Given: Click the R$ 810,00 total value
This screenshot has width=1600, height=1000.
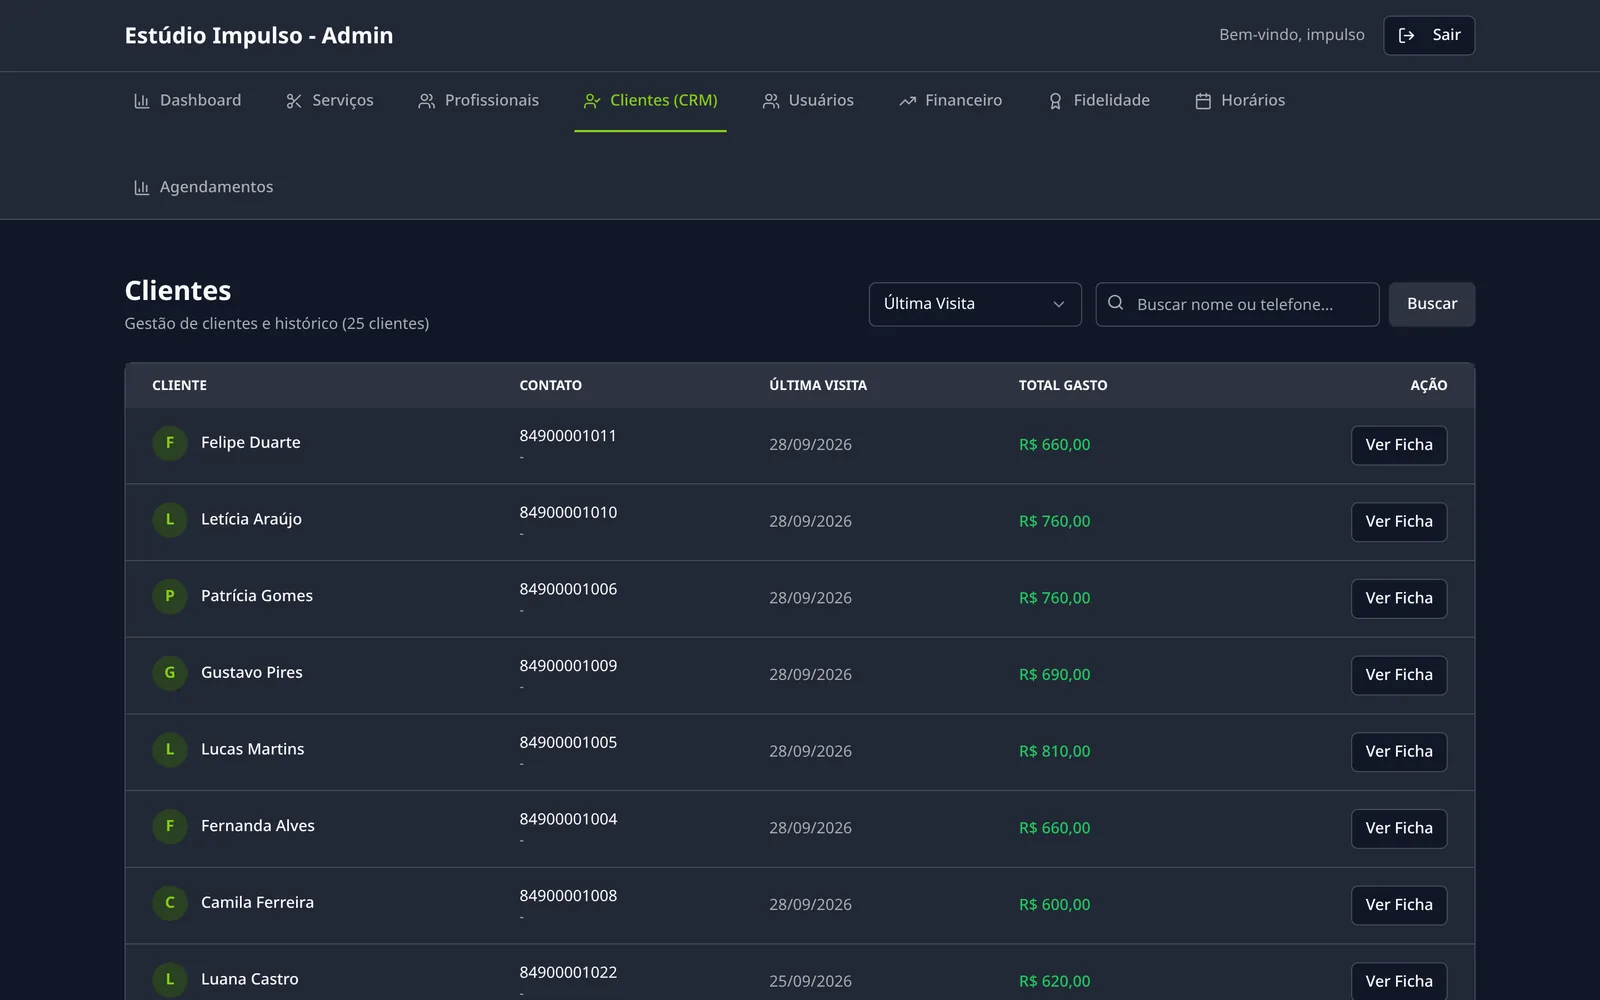Looking at the screenshot, I should pos(1055,752).
